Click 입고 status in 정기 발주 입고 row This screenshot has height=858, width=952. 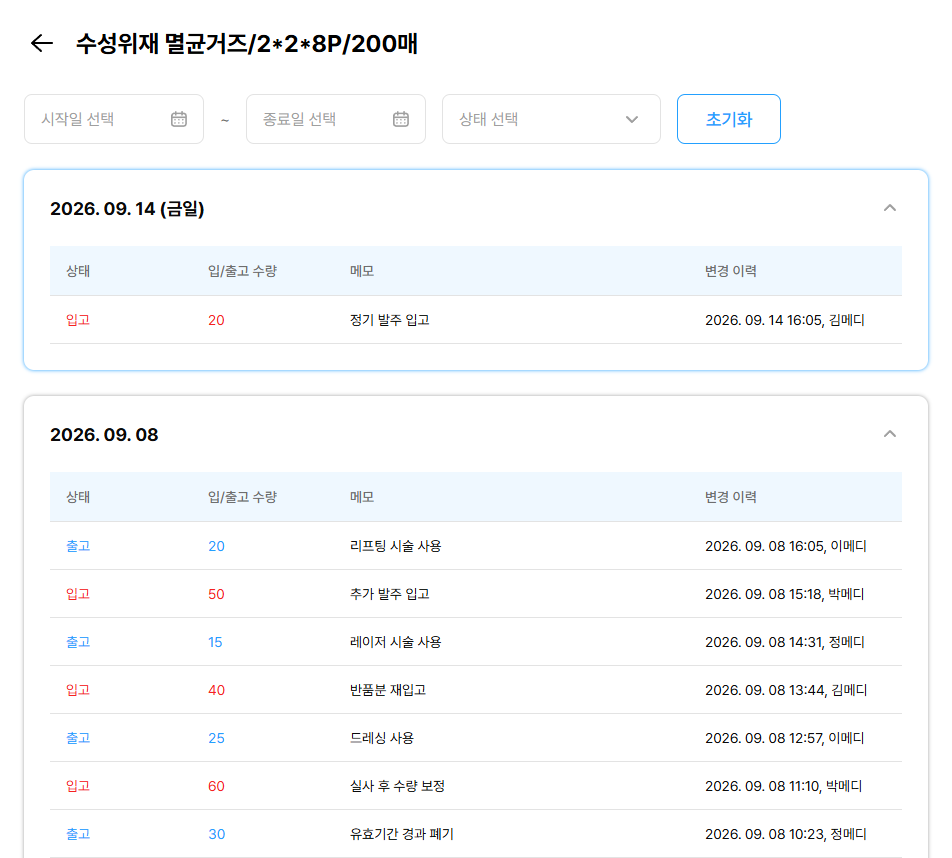click(78, 320)
